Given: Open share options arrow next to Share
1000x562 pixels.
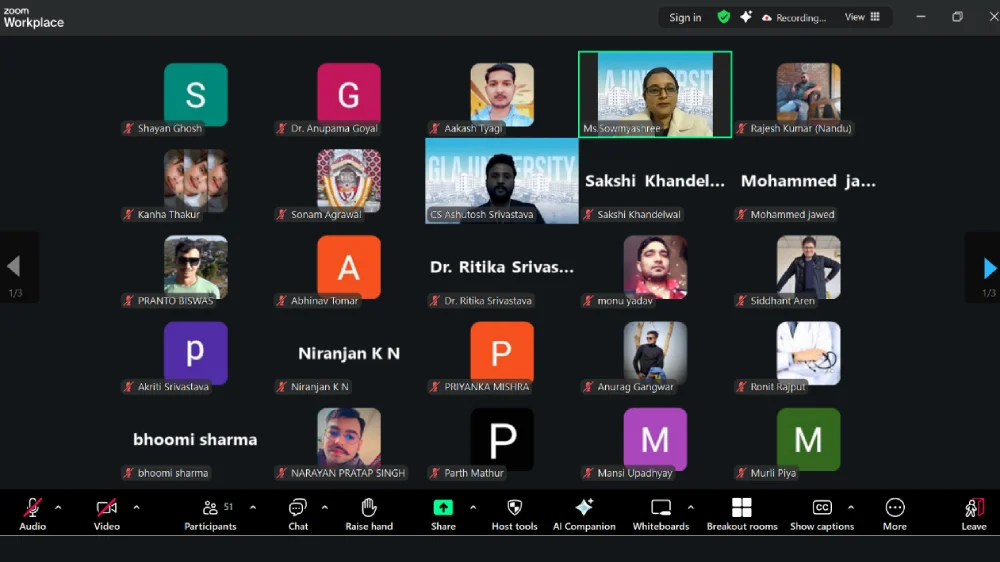Looking at the screenshot, I should 473,508.
